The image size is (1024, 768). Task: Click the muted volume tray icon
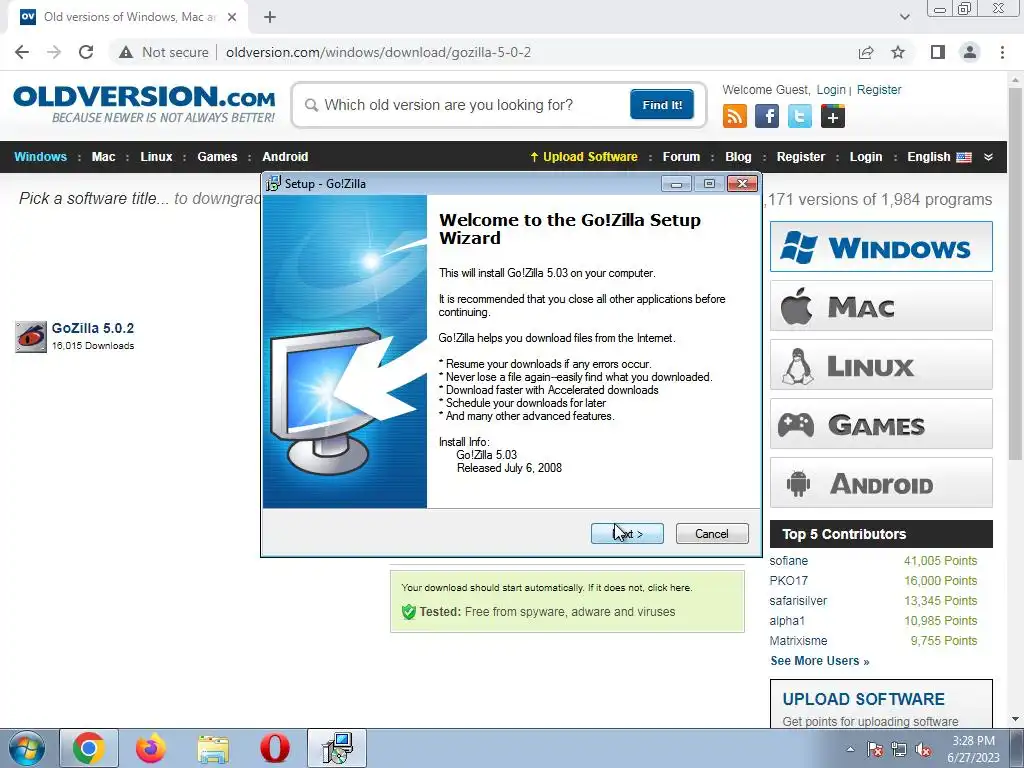tap(923, 750)
